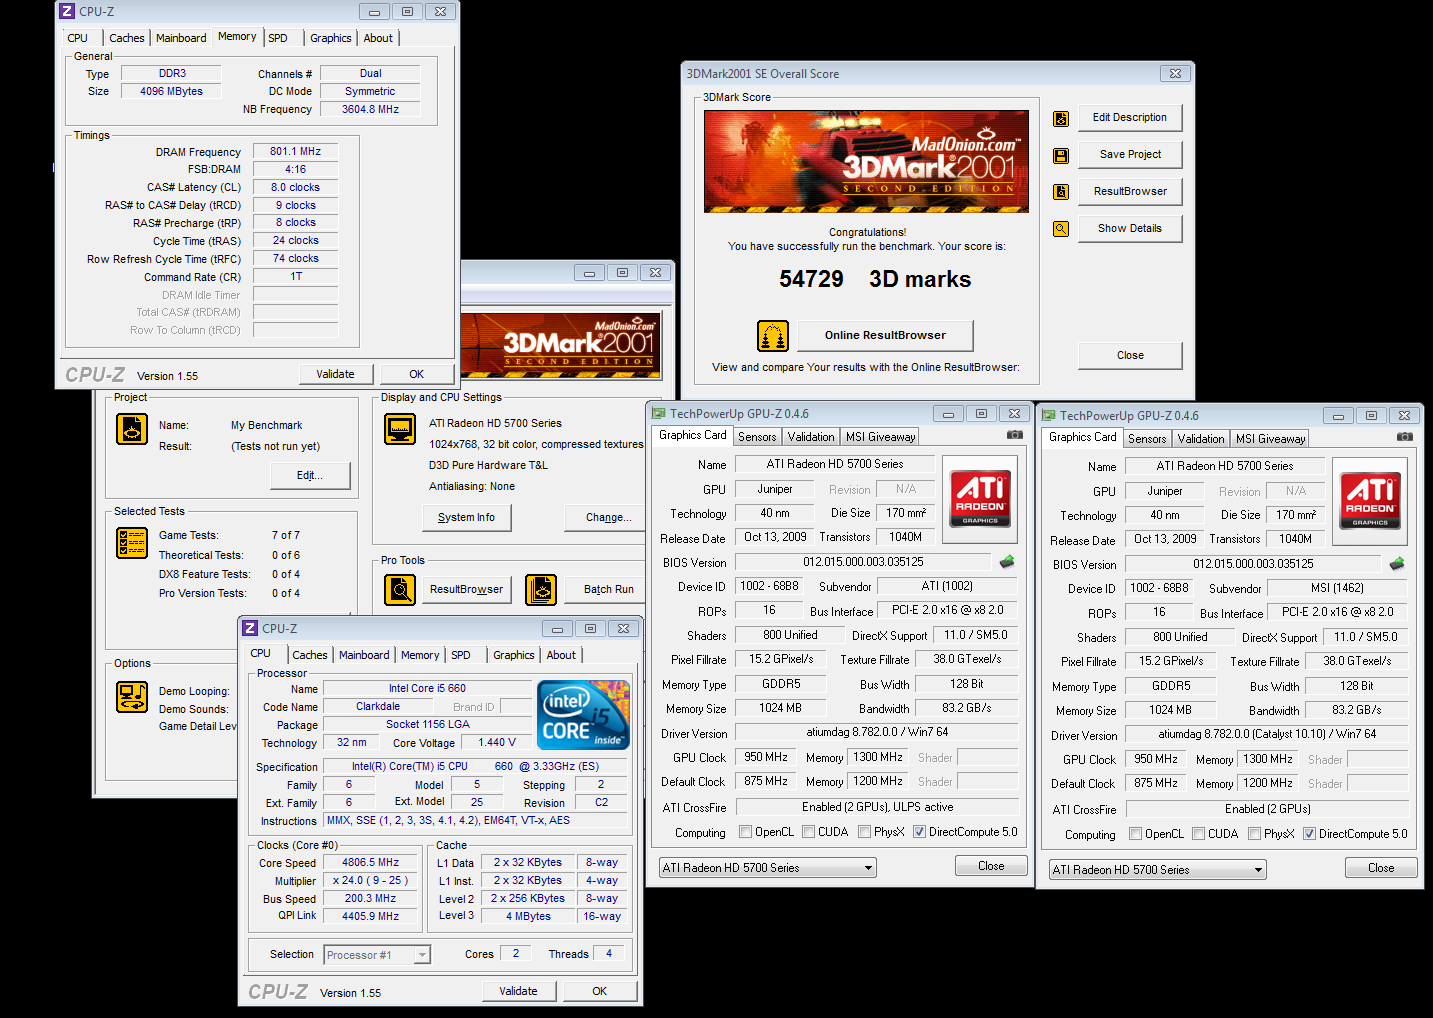1433x1018 pixels.
Task: Toggle DirectCompute 5.0 checkbox in right GPU-Z
Action: (x=1309, y=834)
